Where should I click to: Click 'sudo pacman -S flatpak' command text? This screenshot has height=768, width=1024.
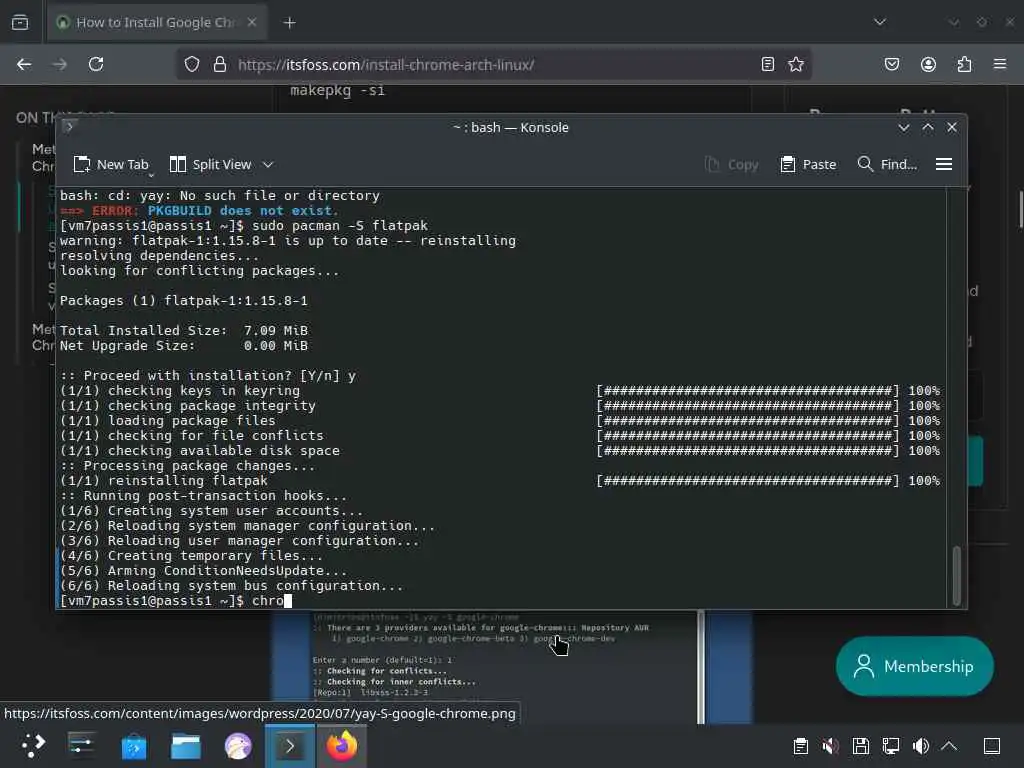(x=340, y=226)
